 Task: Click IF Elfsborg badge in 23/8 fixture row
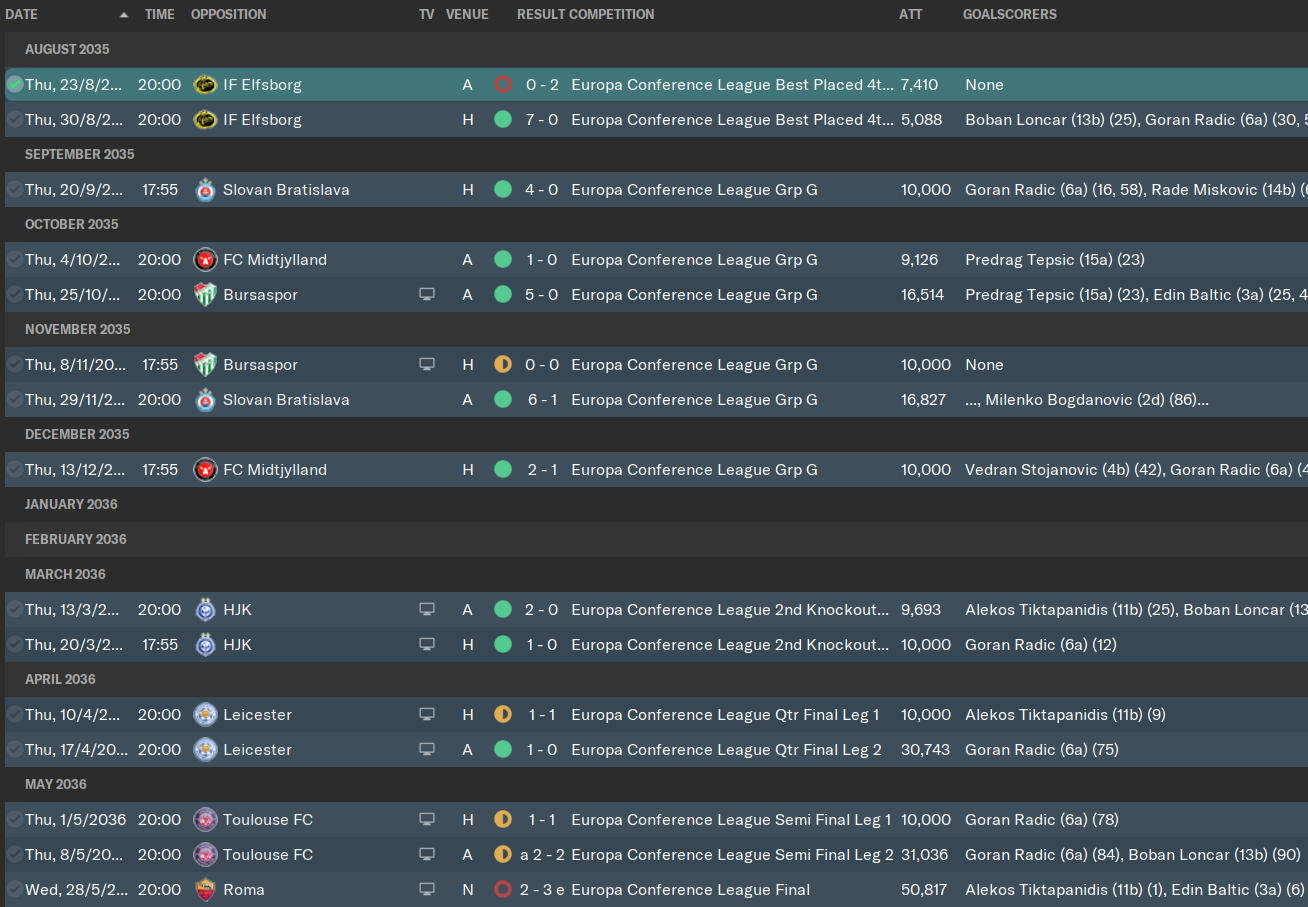tap(205, 85)
